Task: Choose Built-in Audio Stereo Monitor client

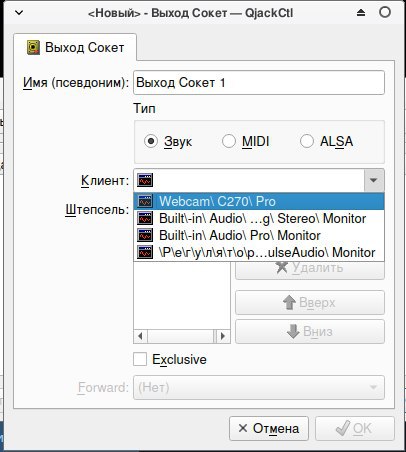Action: click(x=259, y=218)
